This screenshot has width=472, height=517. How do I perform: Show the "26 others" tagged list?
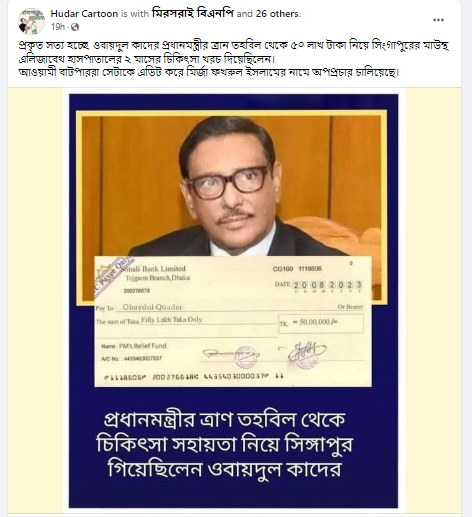pyautogui.click(x=278, y=14)
